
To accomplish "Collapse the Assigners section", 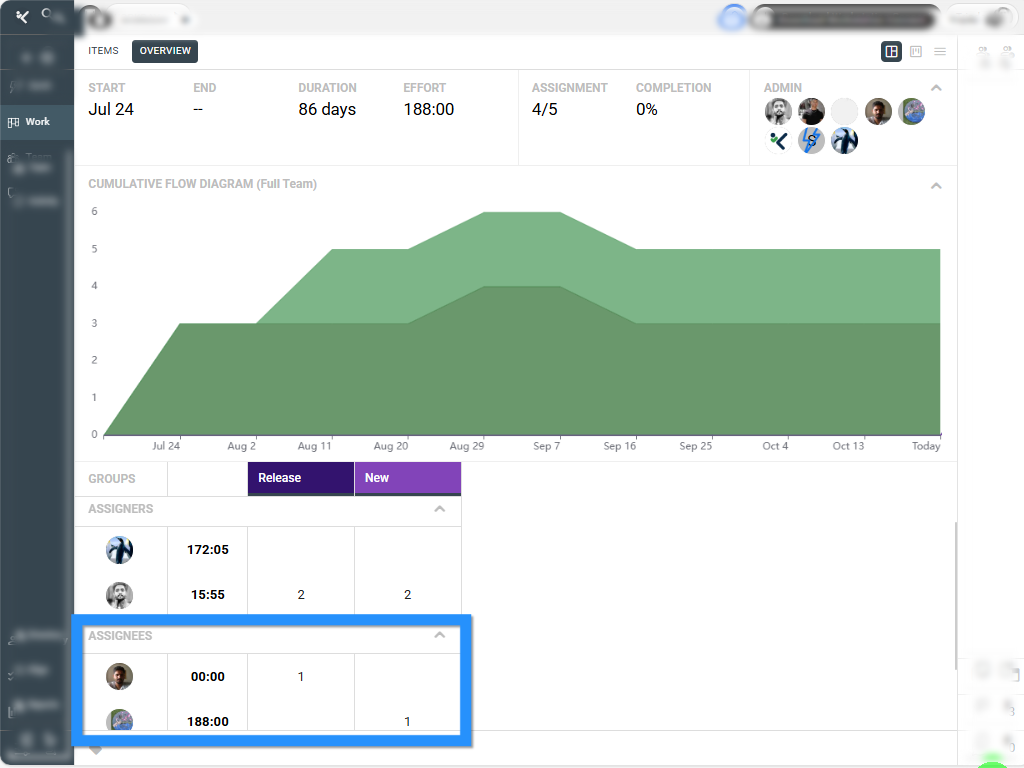I will (439, 509).
